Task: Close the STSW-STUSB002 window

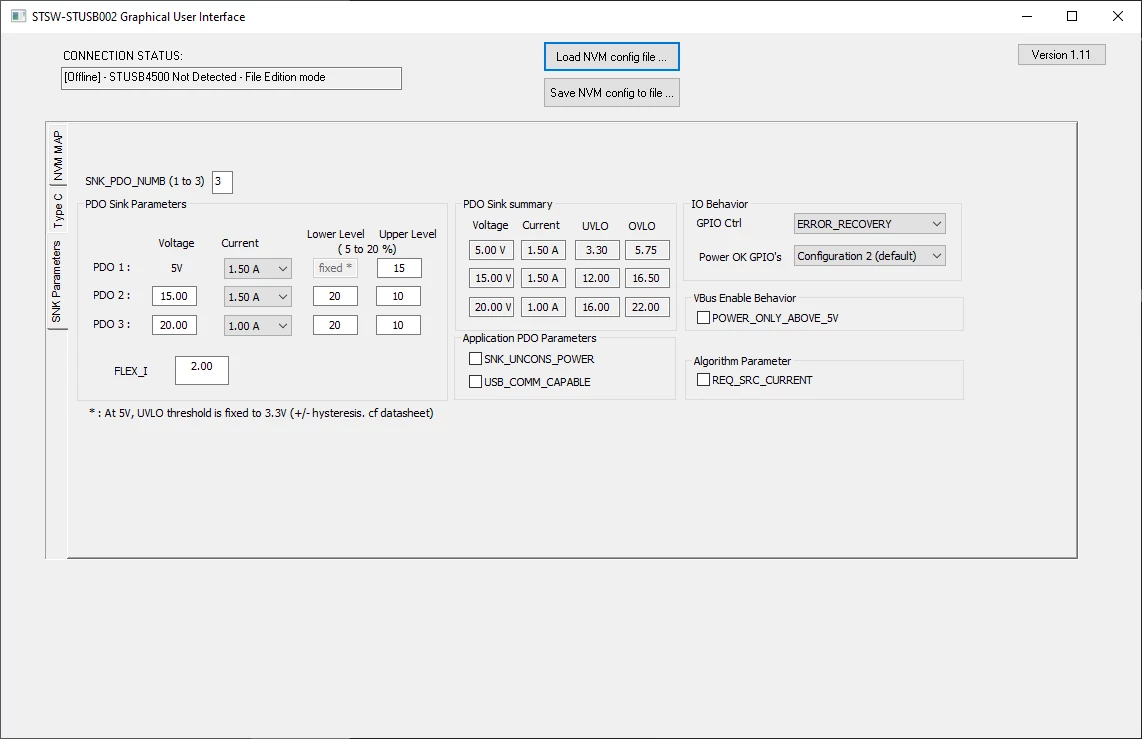Action: tap(1118, 16)
